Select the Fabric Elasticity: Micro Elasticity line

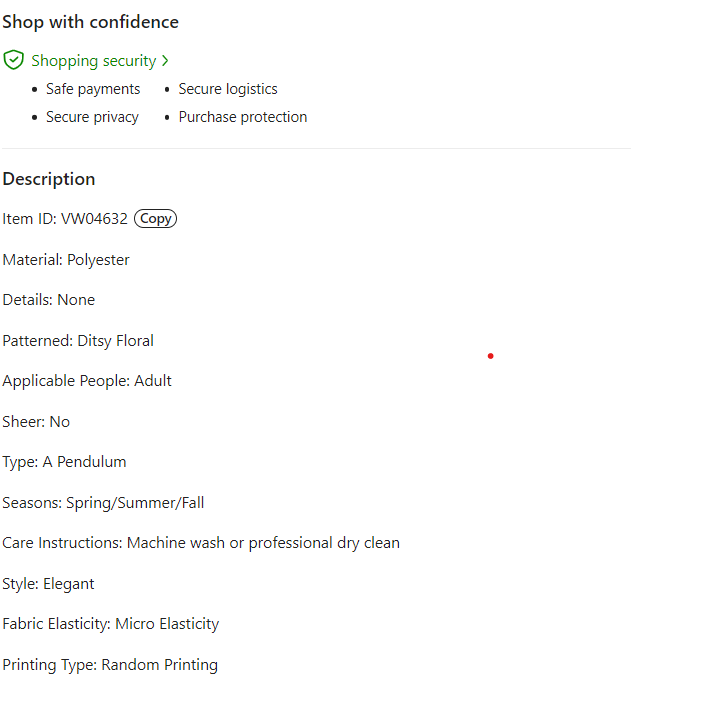coord(110,624)
